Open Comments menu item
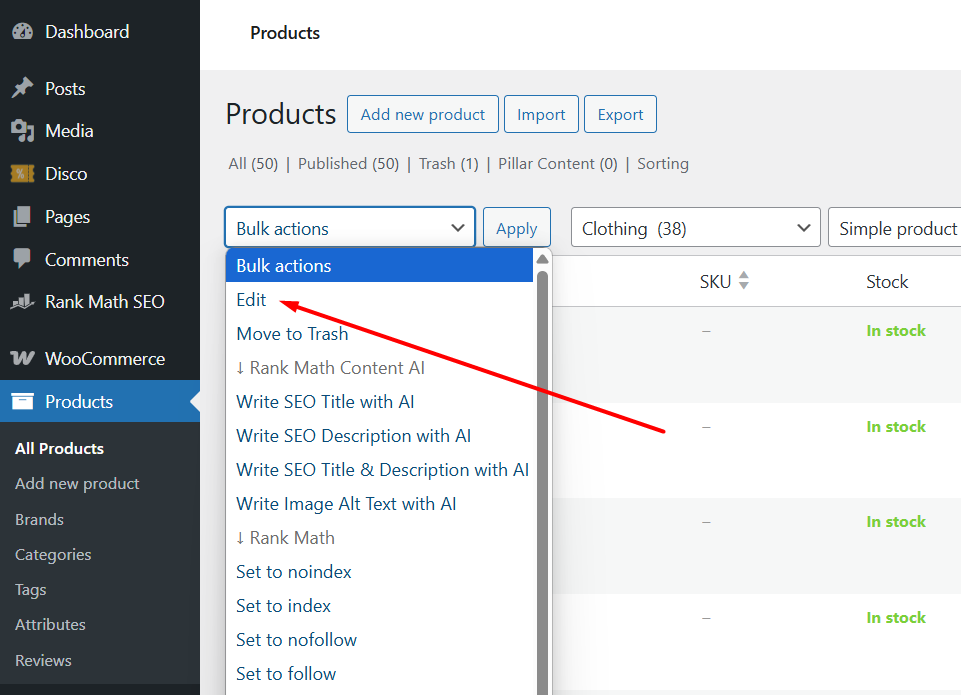This screenshot has height=695, width=961. (x=87, y=260)
